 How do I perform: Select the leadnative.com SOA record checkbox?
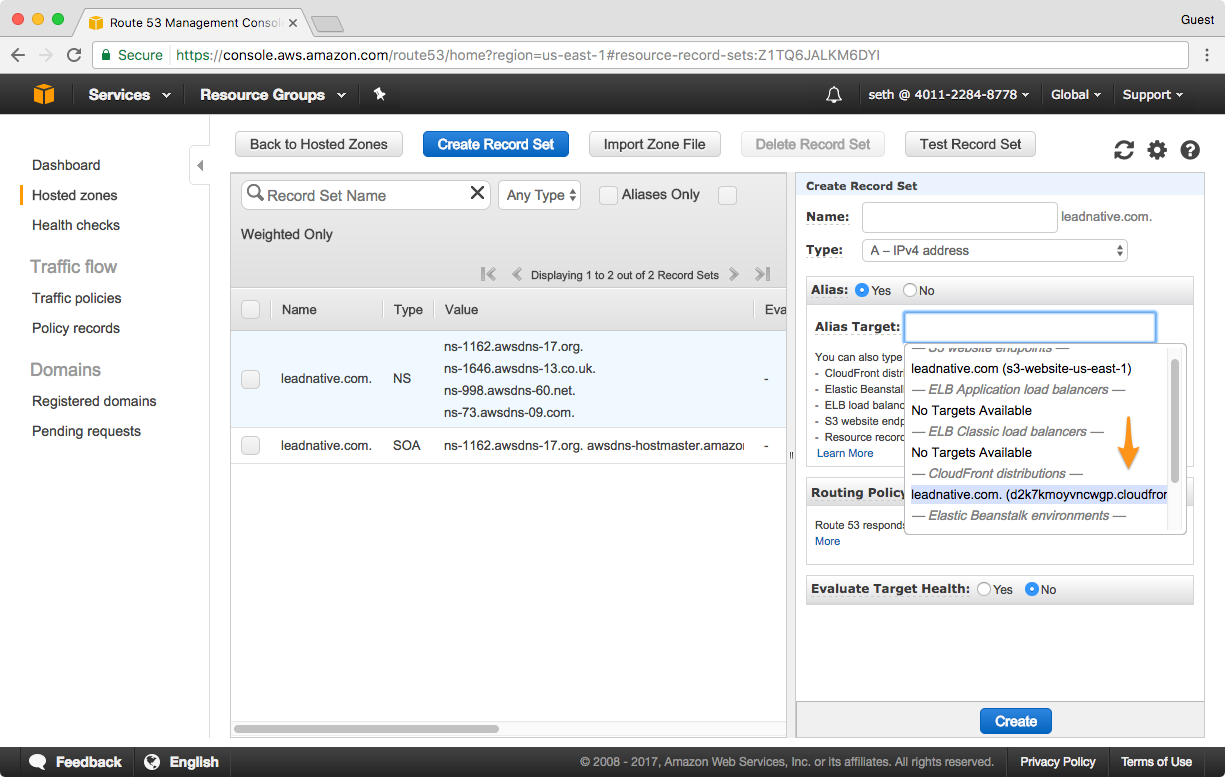click(x=251, y=445)
